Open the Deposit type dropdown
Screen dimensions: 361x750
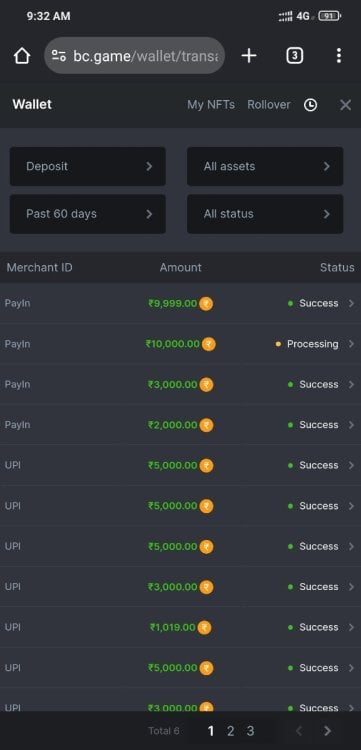tap(88, 166)
